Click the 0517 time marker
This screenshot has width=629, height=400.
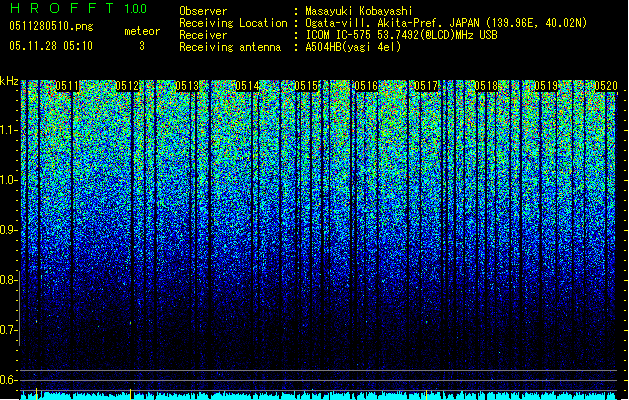click(x=426, y=86)
